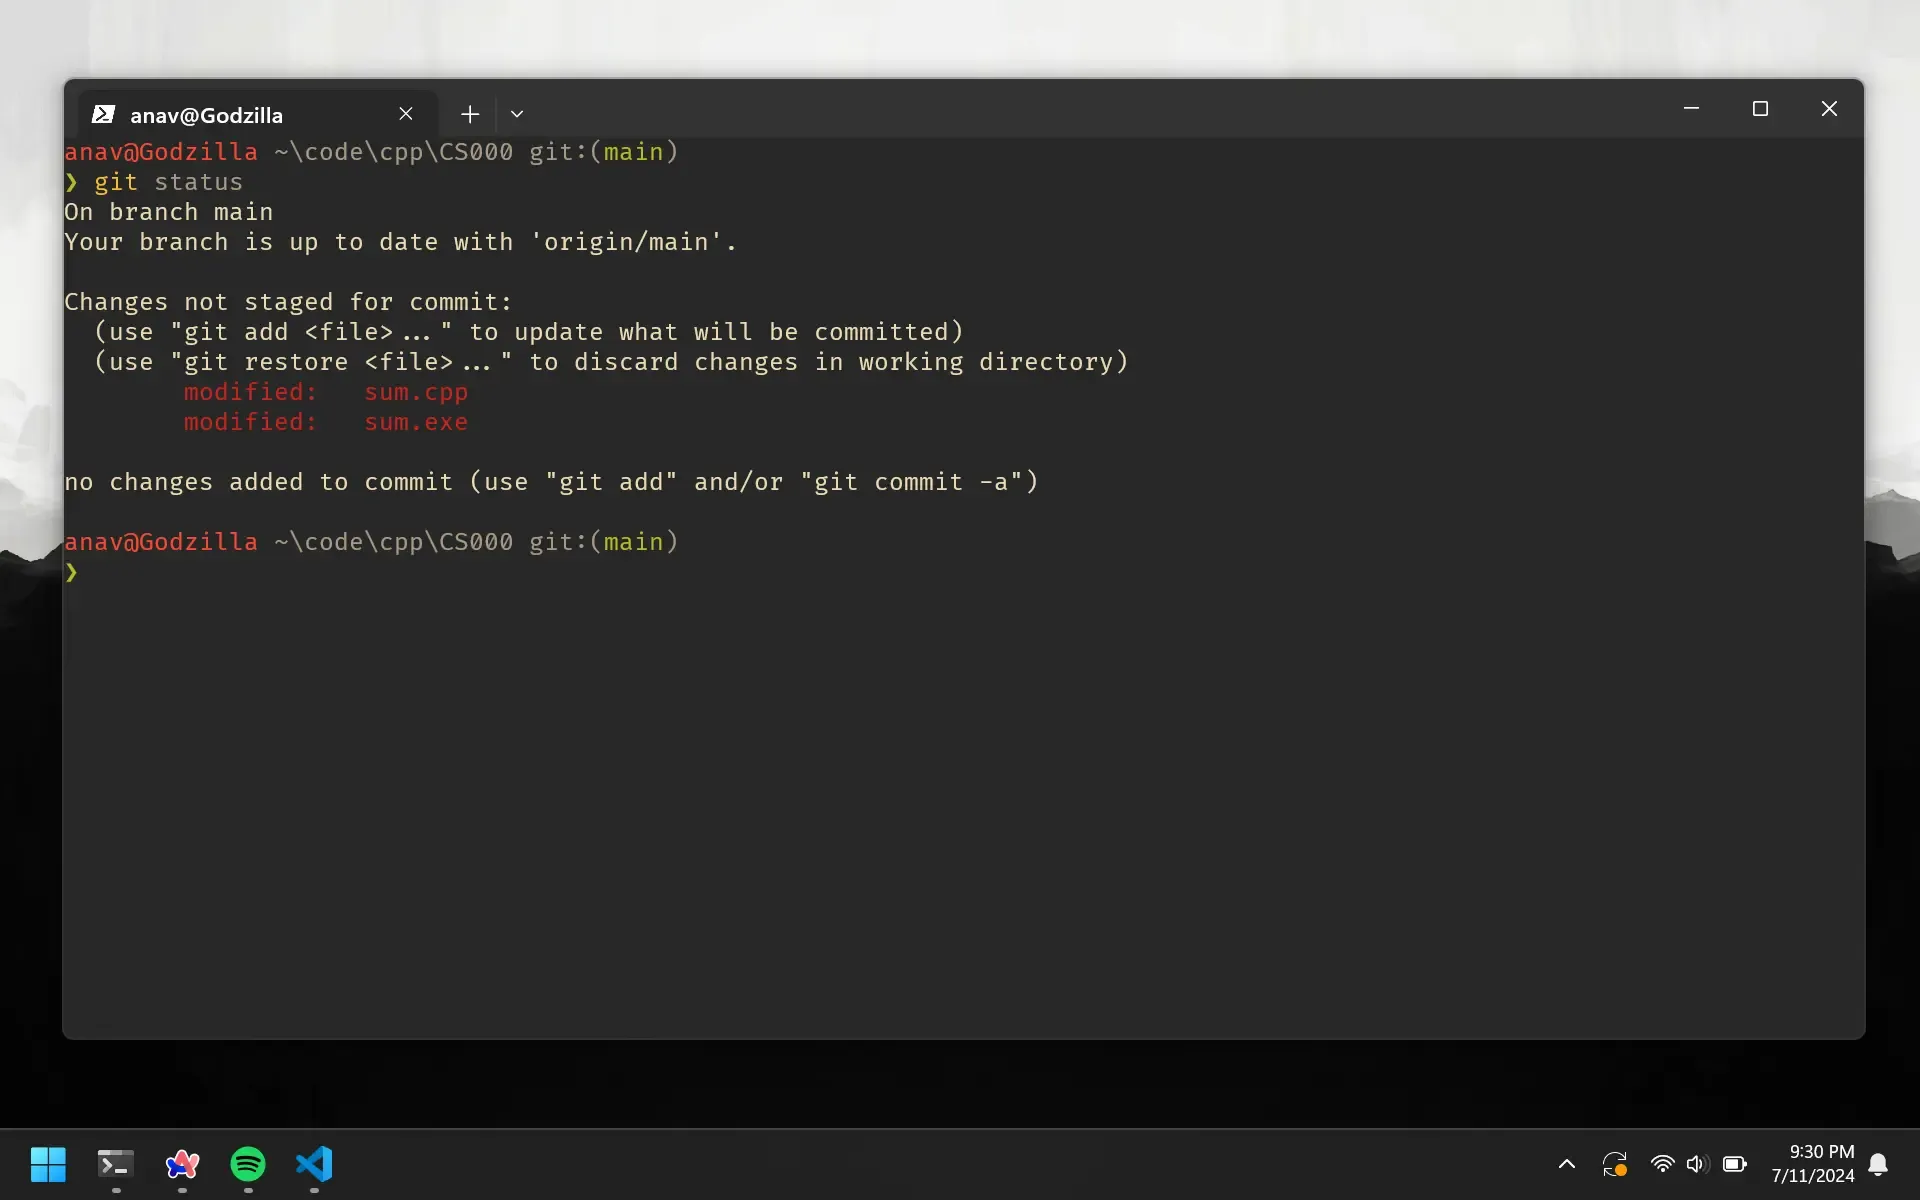This screenshot has width=1920, height=1200.
Task: Open Spotify from the taskbar
Action: 248,1164
